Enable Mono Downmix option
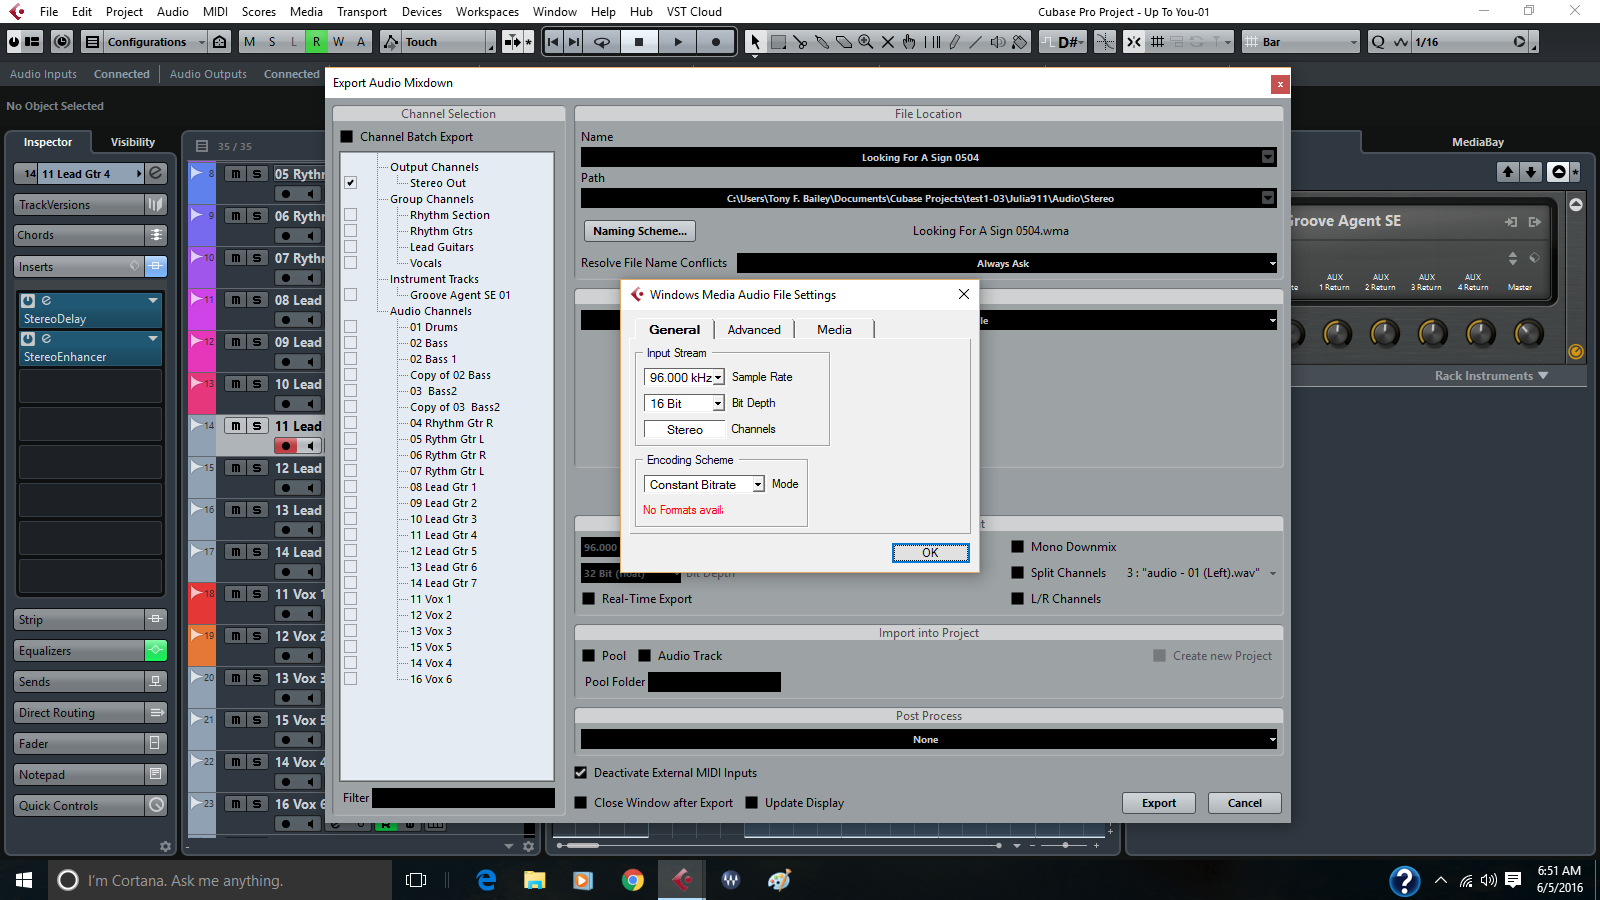This screenshot has width=1600, height=900. click(1018, 547)
